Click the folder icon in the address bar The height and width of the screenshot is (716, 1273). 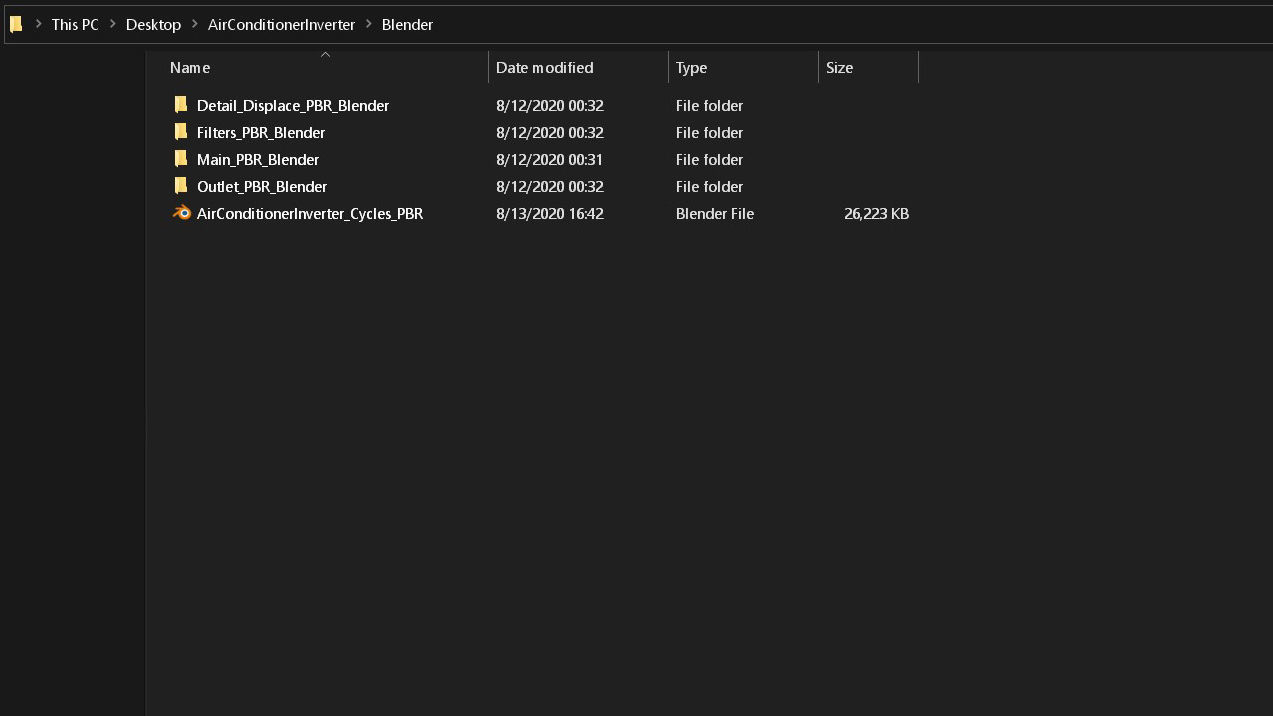tap(16, 24)
